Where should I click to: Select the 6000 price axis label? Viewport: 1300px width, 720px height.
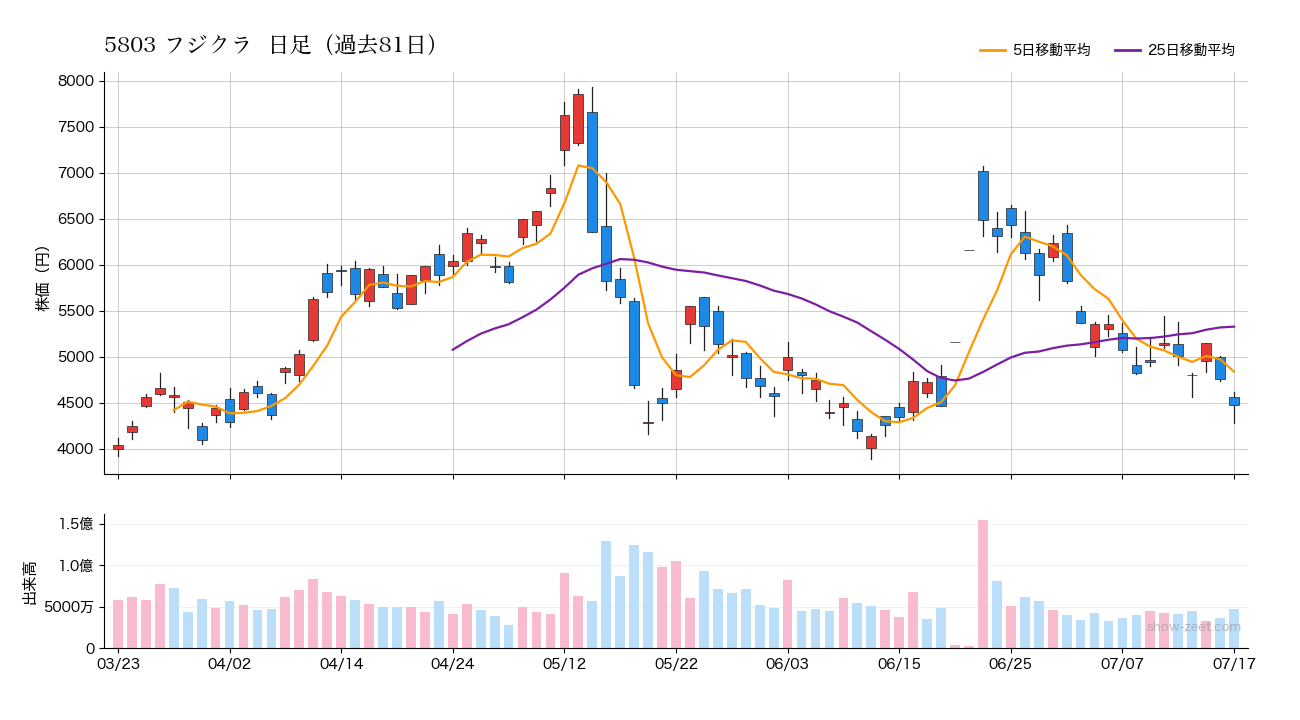point(76,265)
